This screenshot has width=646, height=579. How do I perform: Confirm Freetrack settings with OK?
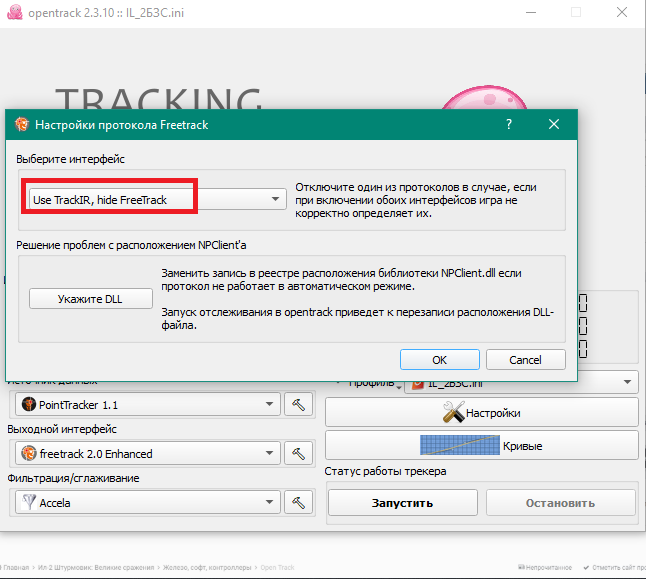[440, 360]
